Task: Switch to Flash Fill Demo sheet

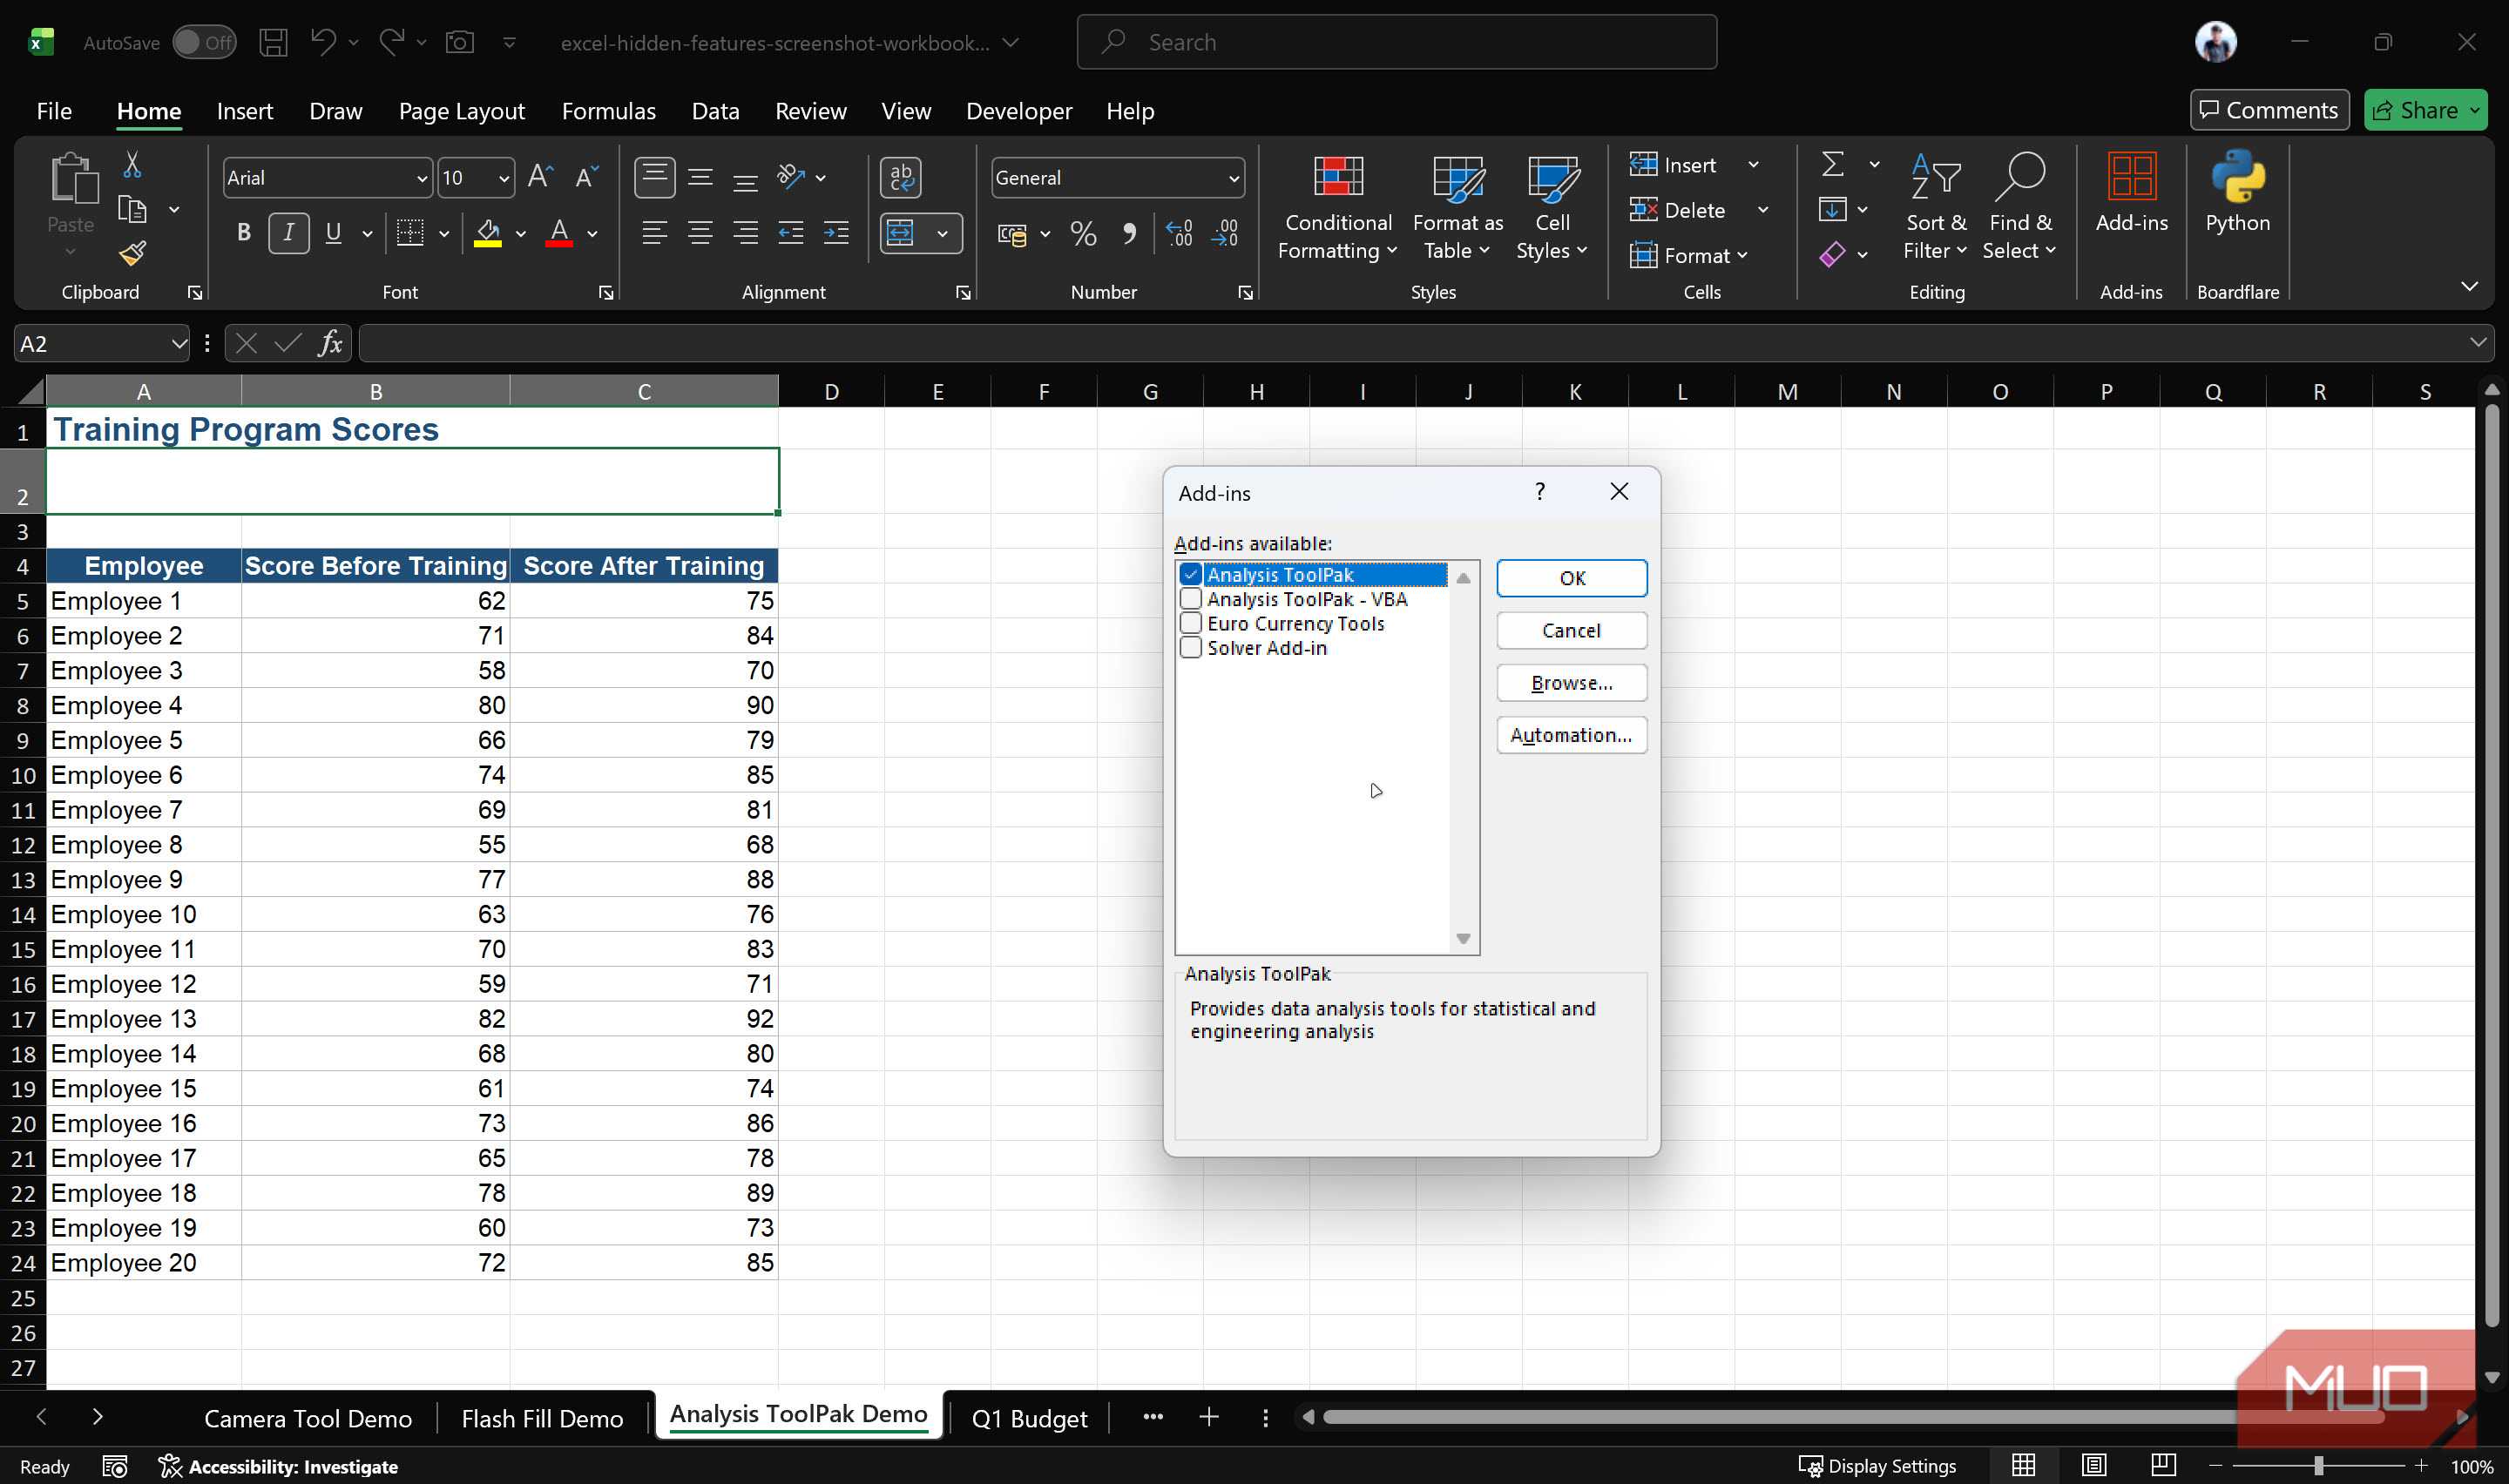Action: click(x=542, y=1418)
